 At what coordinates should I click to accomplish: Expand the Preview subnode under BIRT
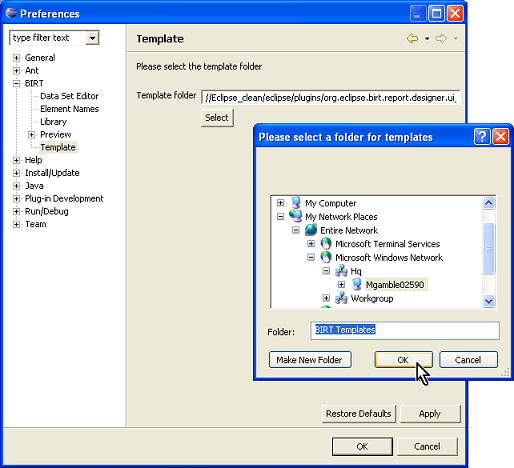tap(31, 135)
